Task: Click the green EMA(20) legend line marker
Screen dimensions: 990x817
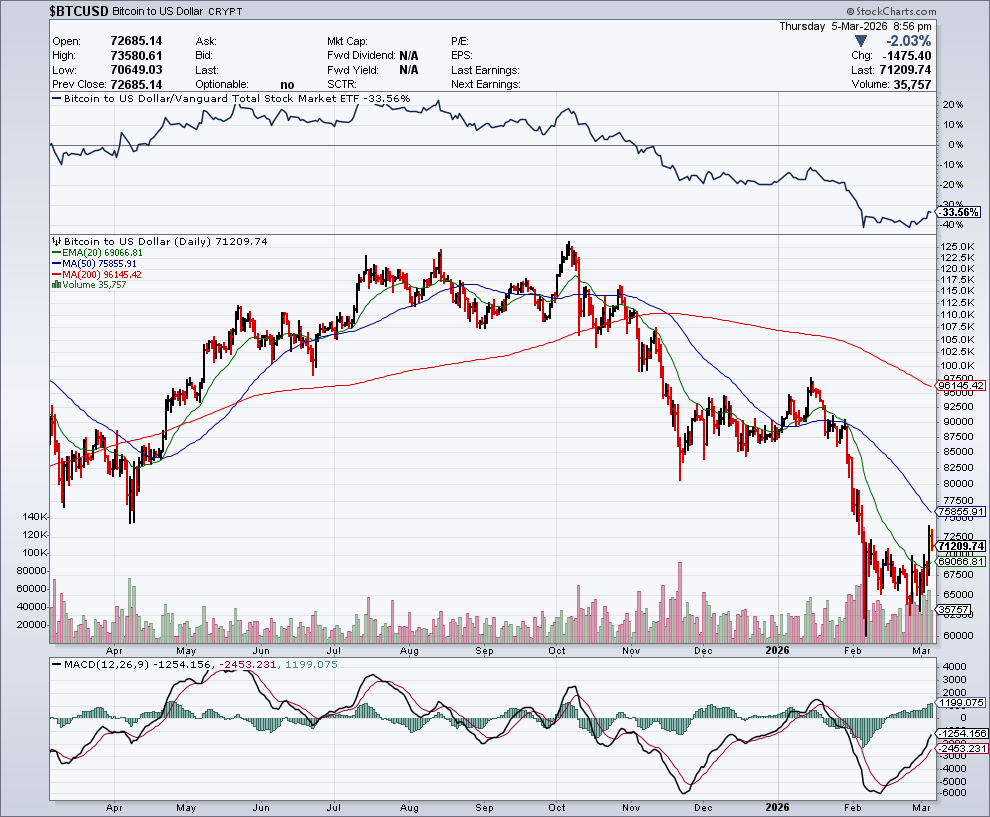Action: point(56,253)
